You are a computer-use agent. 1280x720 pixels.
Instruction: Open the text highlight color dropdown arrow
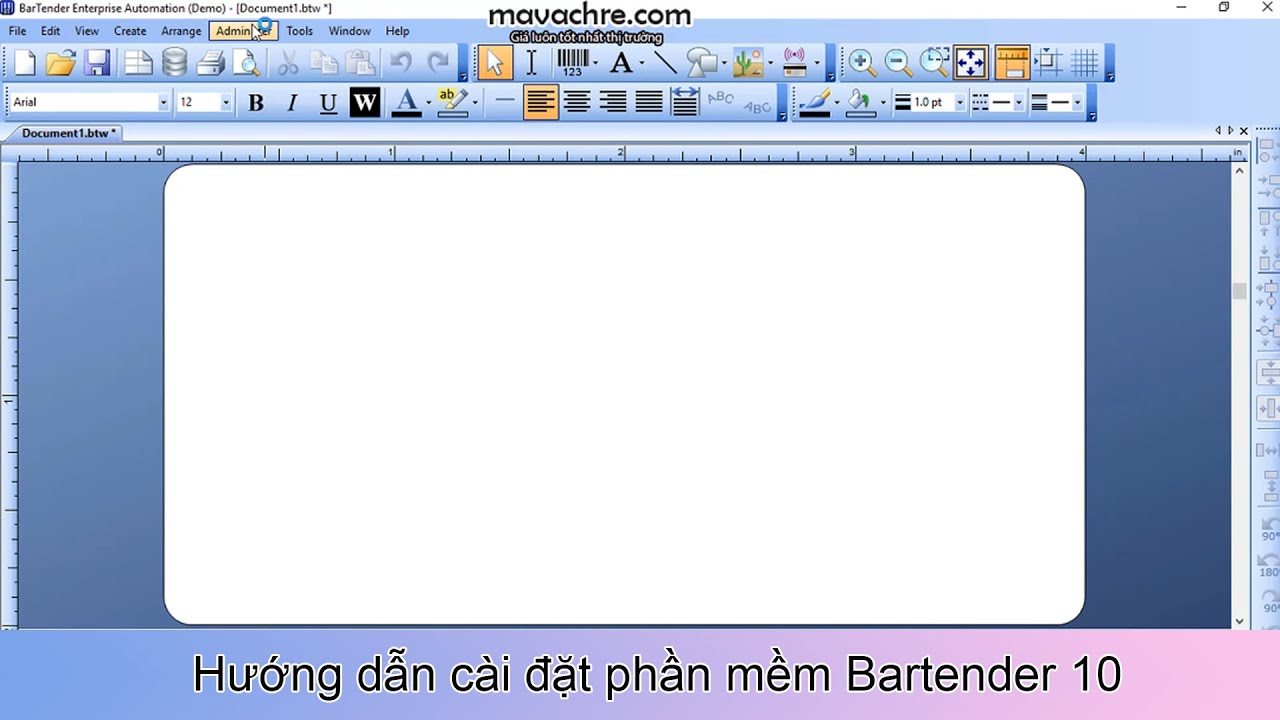tap(475, 102)
